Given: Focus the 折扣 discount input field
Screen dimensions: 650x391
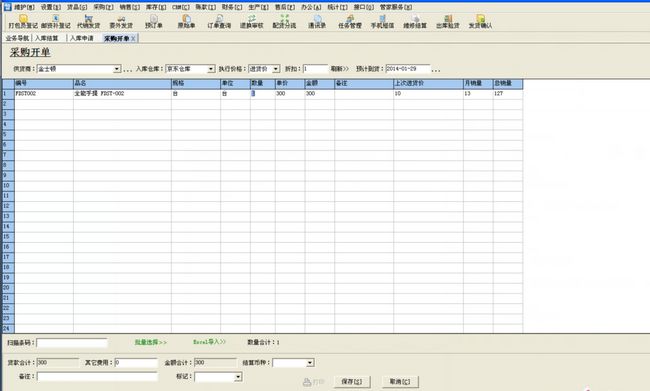Looking at the screenshot, I should pyautogui.click(x=315, y=69).
